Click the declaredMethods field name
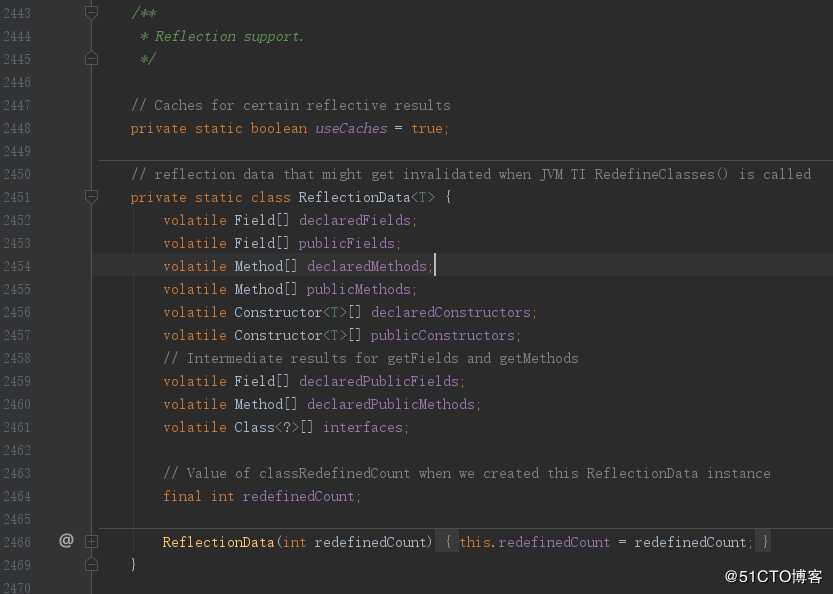Viewport: 833px width, 594px height. [x=367, y=266]
